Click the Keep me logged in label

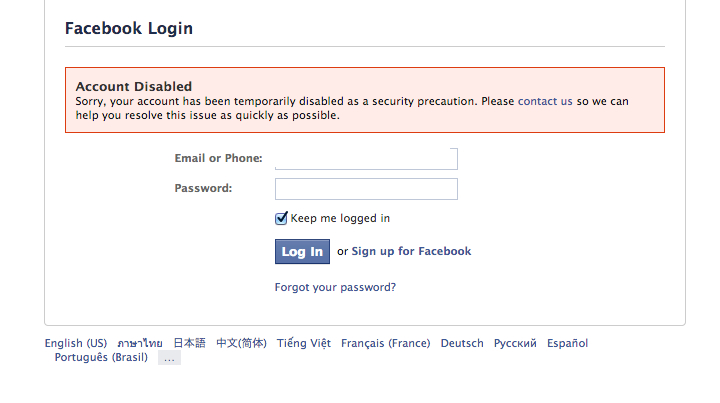(x=340, y=218)
